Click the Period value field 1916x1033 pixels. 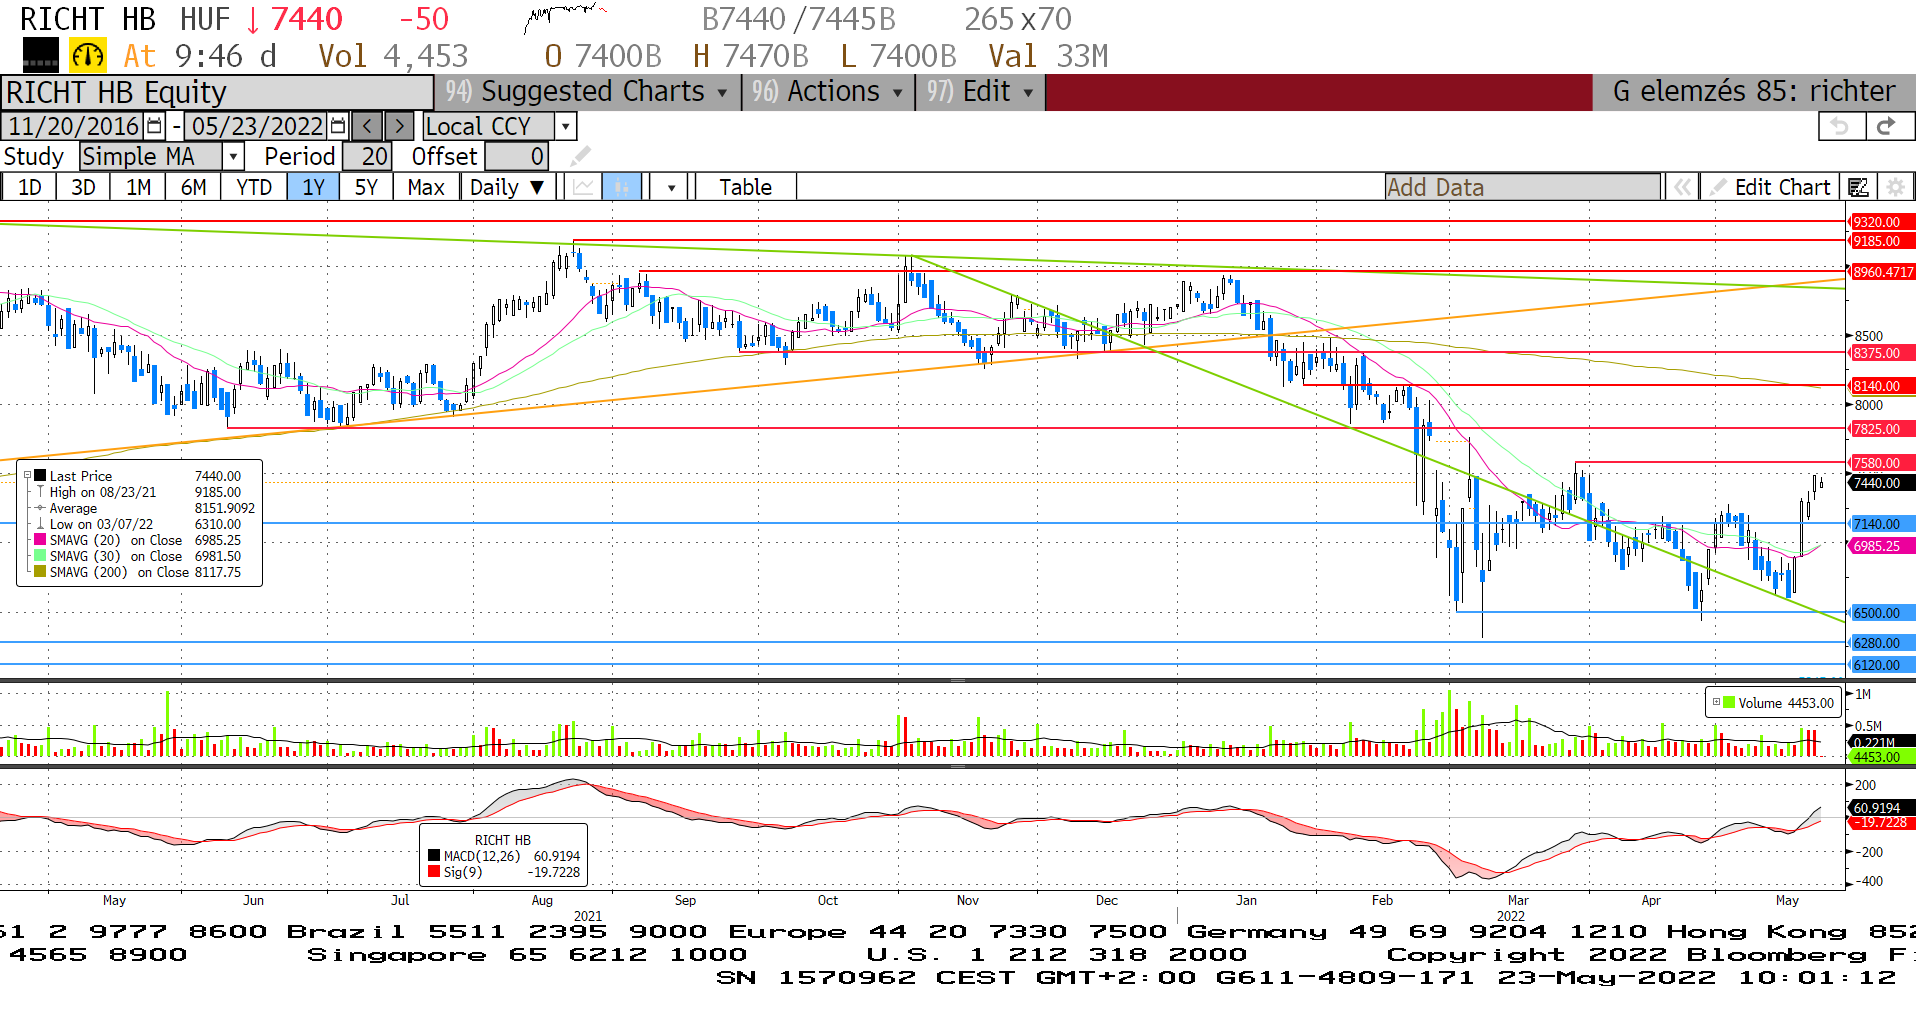[x=366, y=156]
